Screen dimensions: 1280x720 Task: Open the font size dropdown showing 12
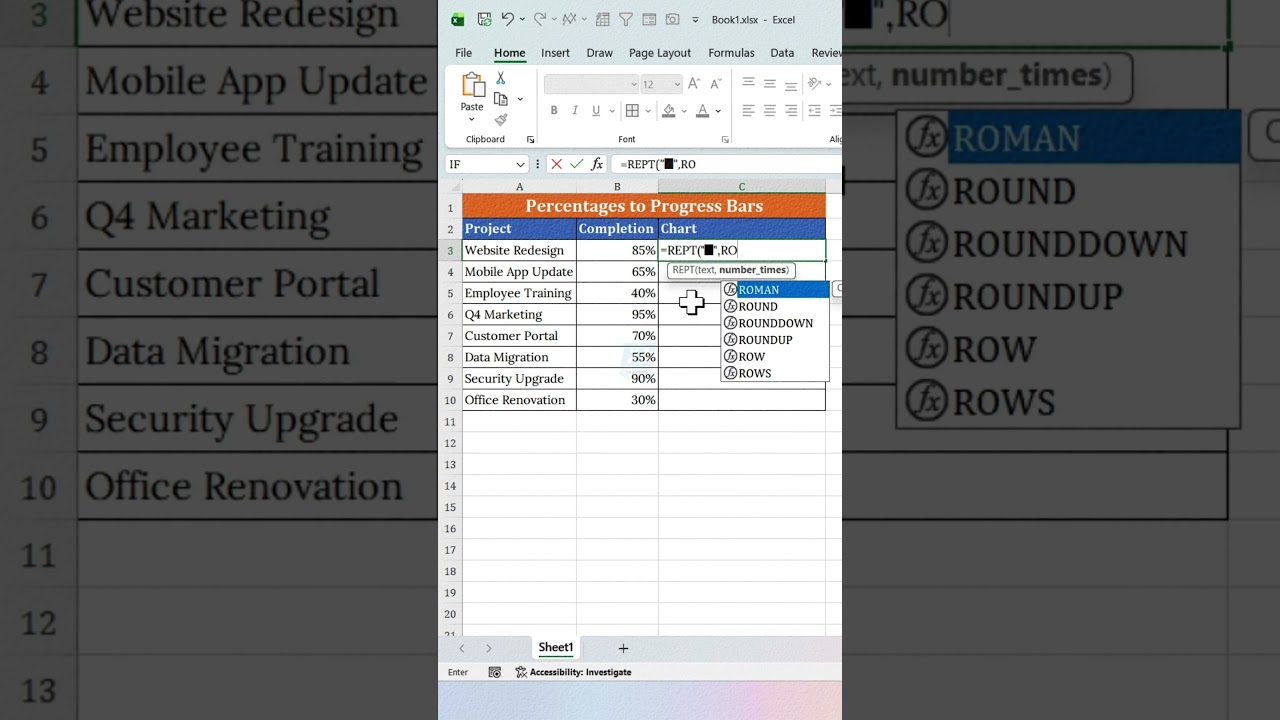coord(677,85)
